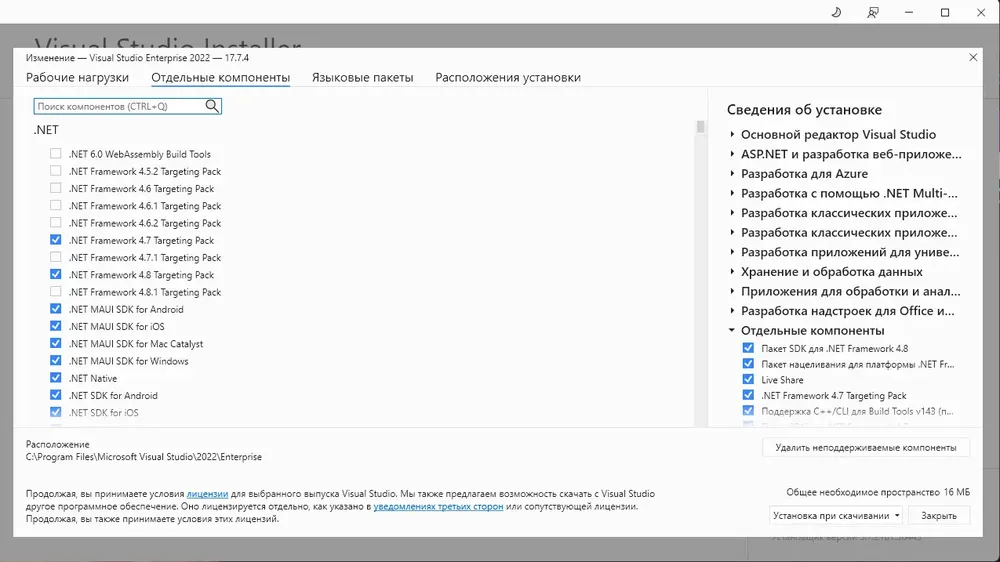Uncheck .NET Framework 4.7 Targeting Pack in list
The height and width of the screenshot is (562, 1000).
pyautogui.click(x=55, y=240)
